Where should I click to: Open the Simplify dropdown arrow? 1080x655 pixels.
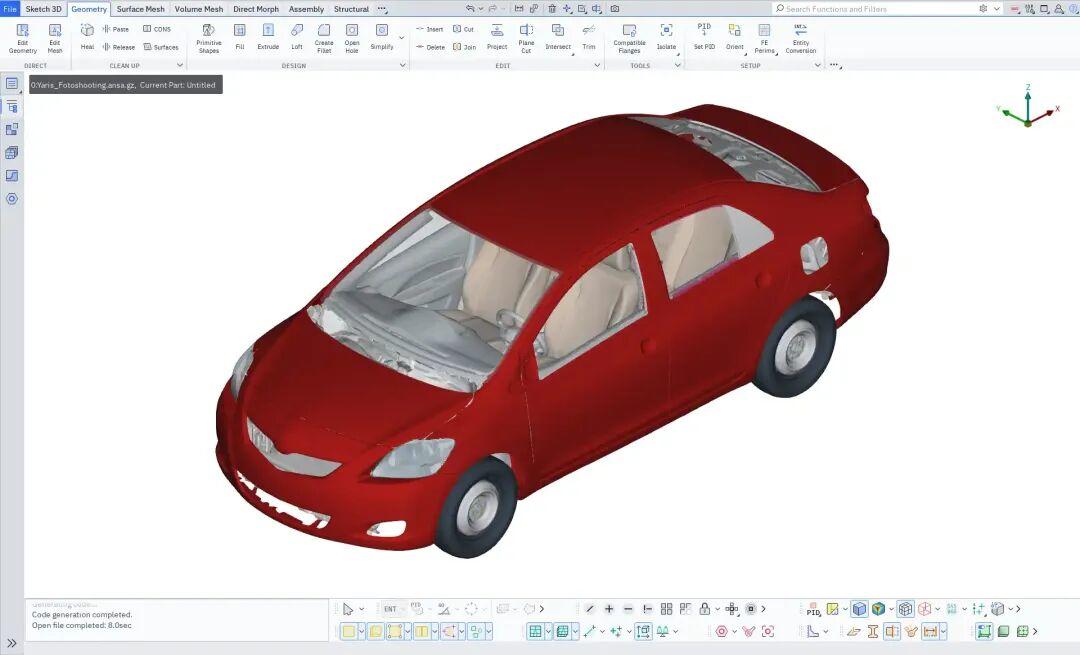click(401, 38)
